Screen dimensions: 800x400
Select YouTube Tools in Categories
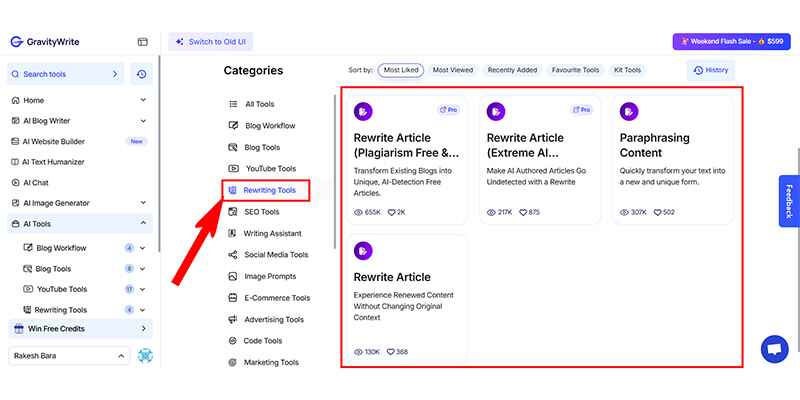pos(262,168)
